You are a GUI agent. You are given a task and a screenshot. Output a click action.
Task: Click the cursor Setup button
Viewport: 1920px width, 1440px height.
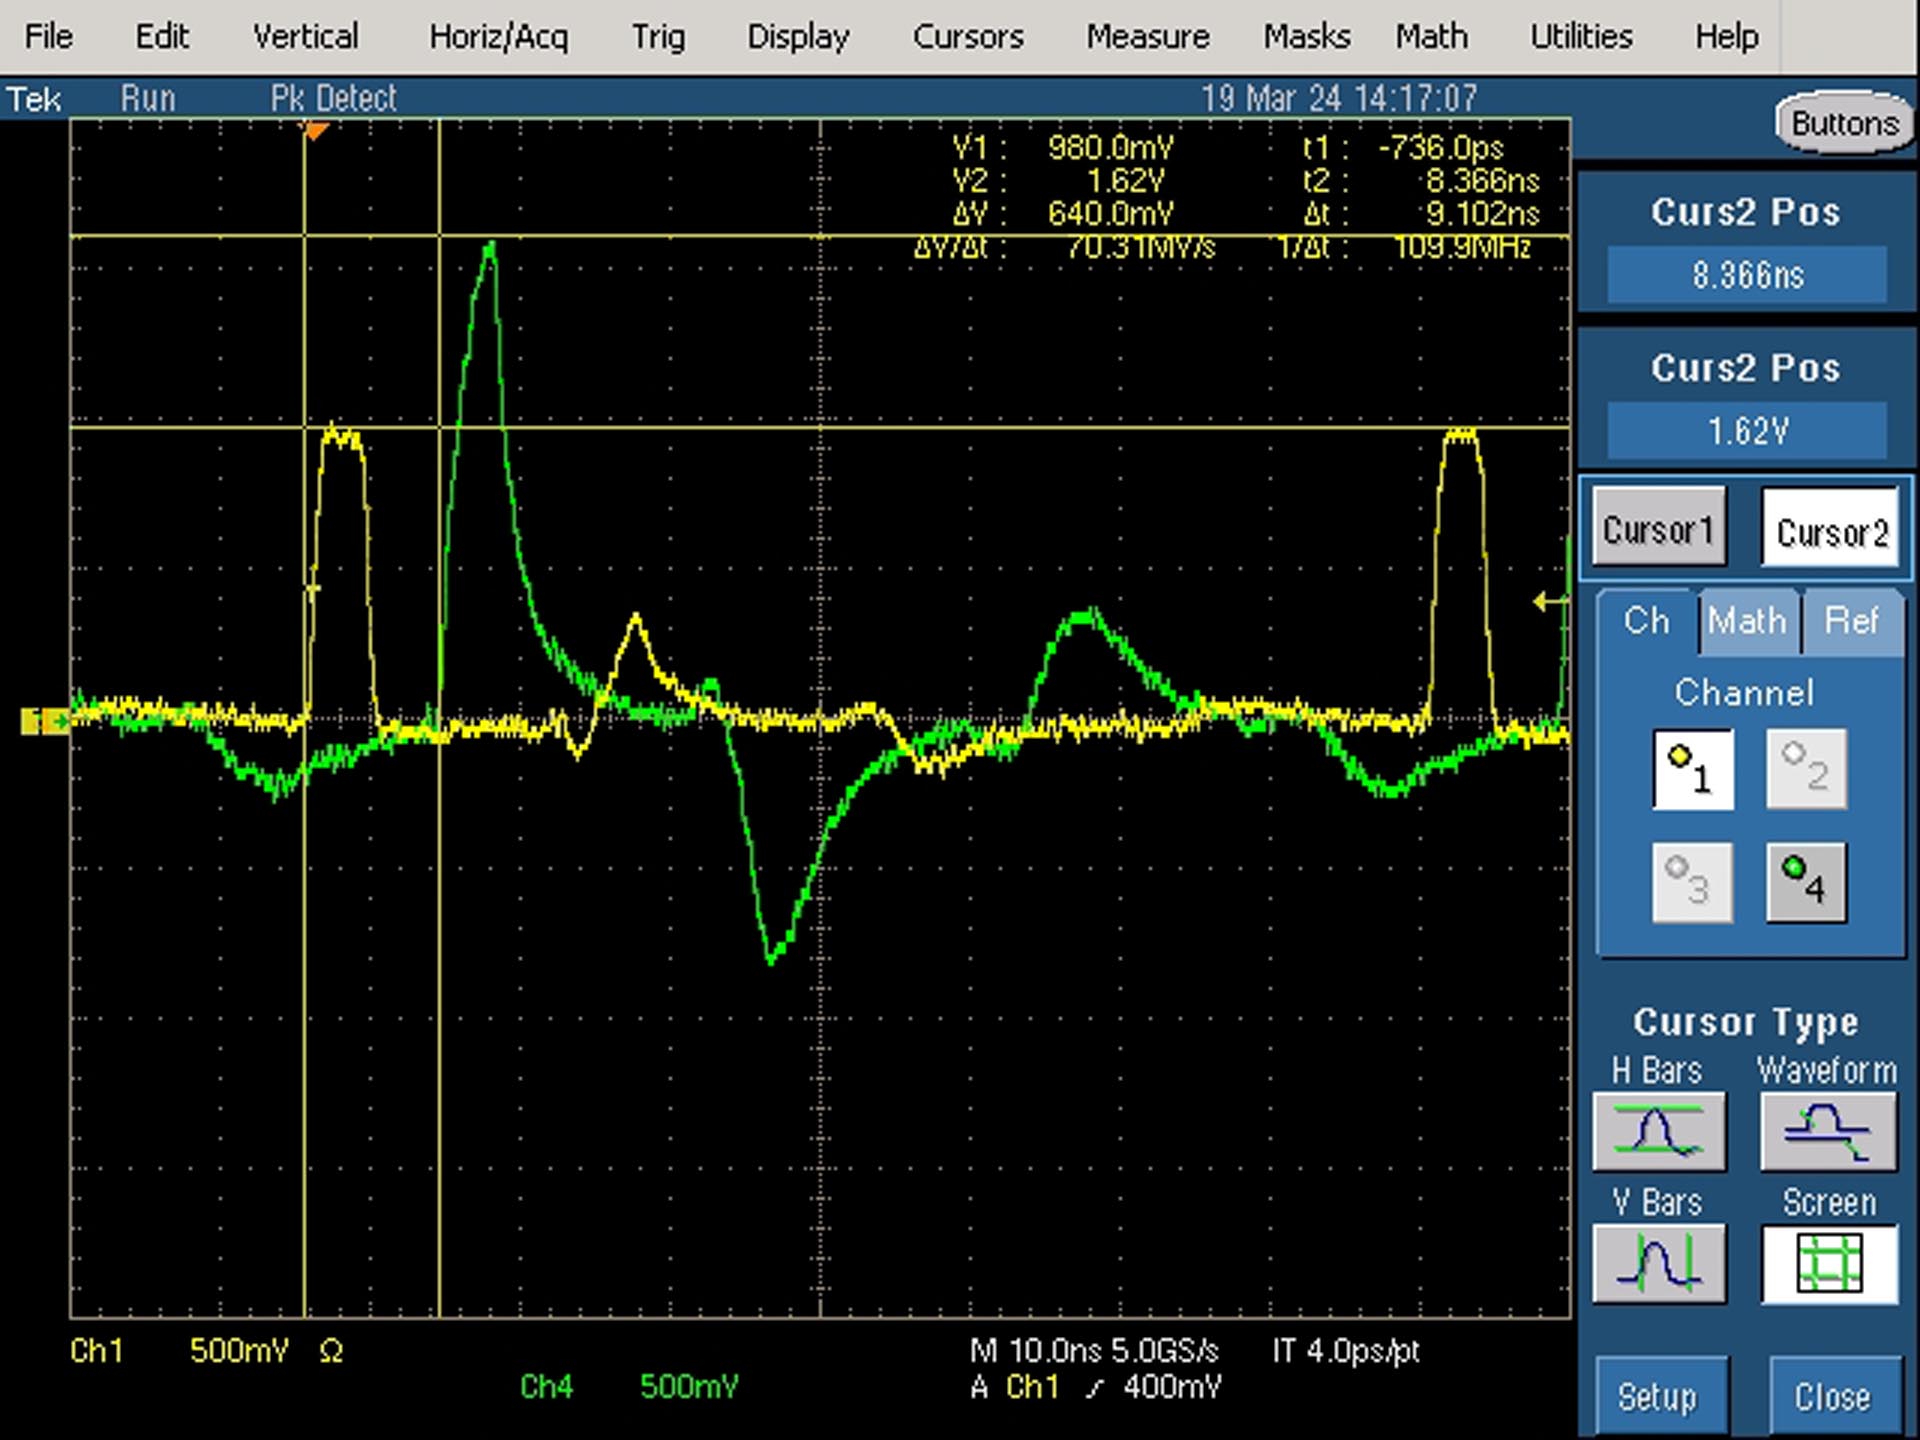click(1658, 1396)
